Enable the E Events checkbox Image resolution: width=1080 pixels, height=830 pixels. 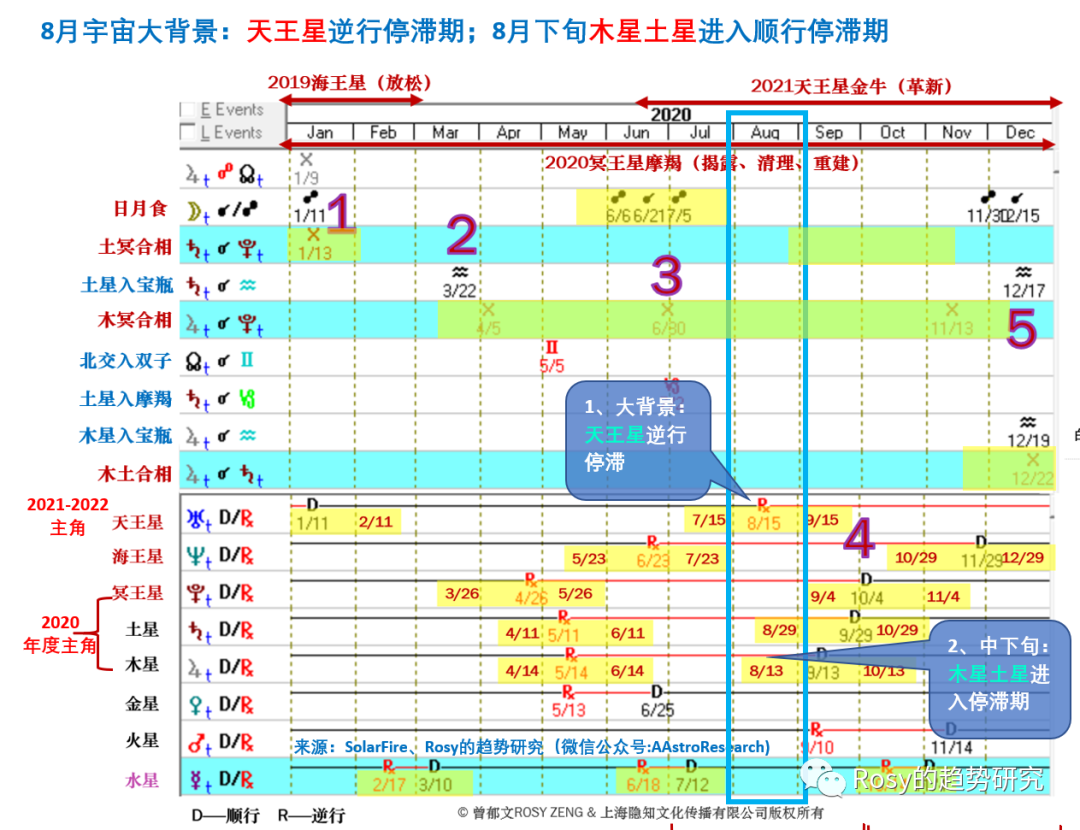[187, 110]
